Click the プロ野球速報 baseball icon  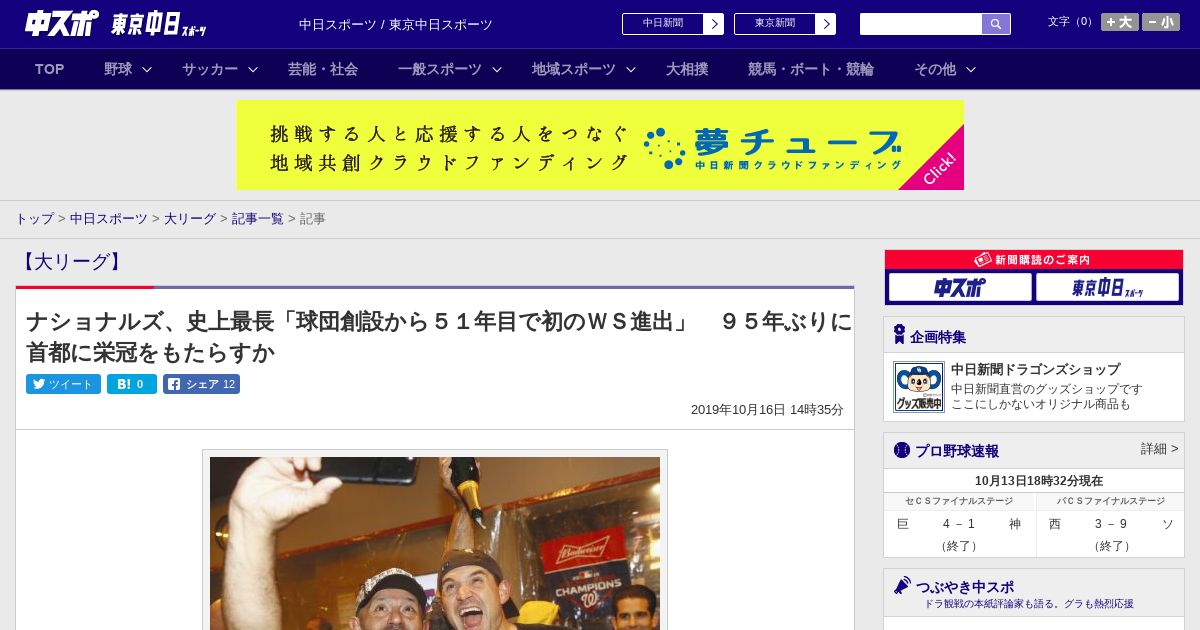902,450
